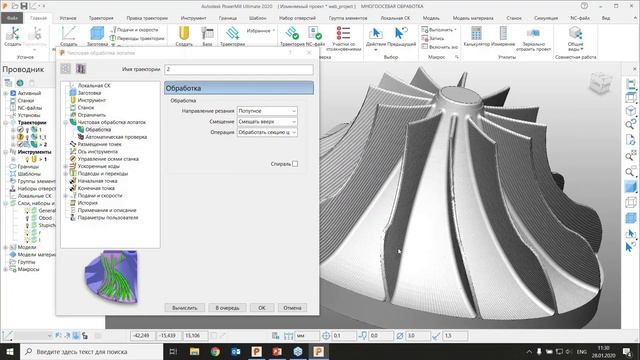Select Автоматическая проверка in the dialog tree
The image size is (640, 360).
tap(116, 137)
